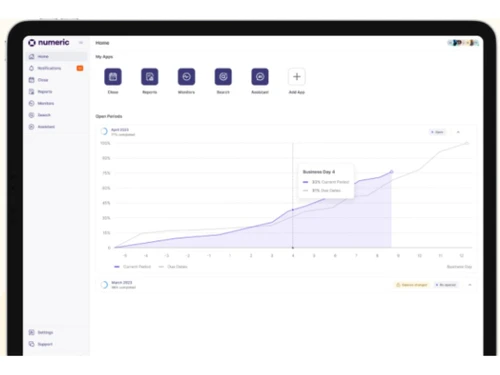Click the Re-opened status badge on March 2023
Viewport: 500px width, 375px height.
click(x=446, y=285)
